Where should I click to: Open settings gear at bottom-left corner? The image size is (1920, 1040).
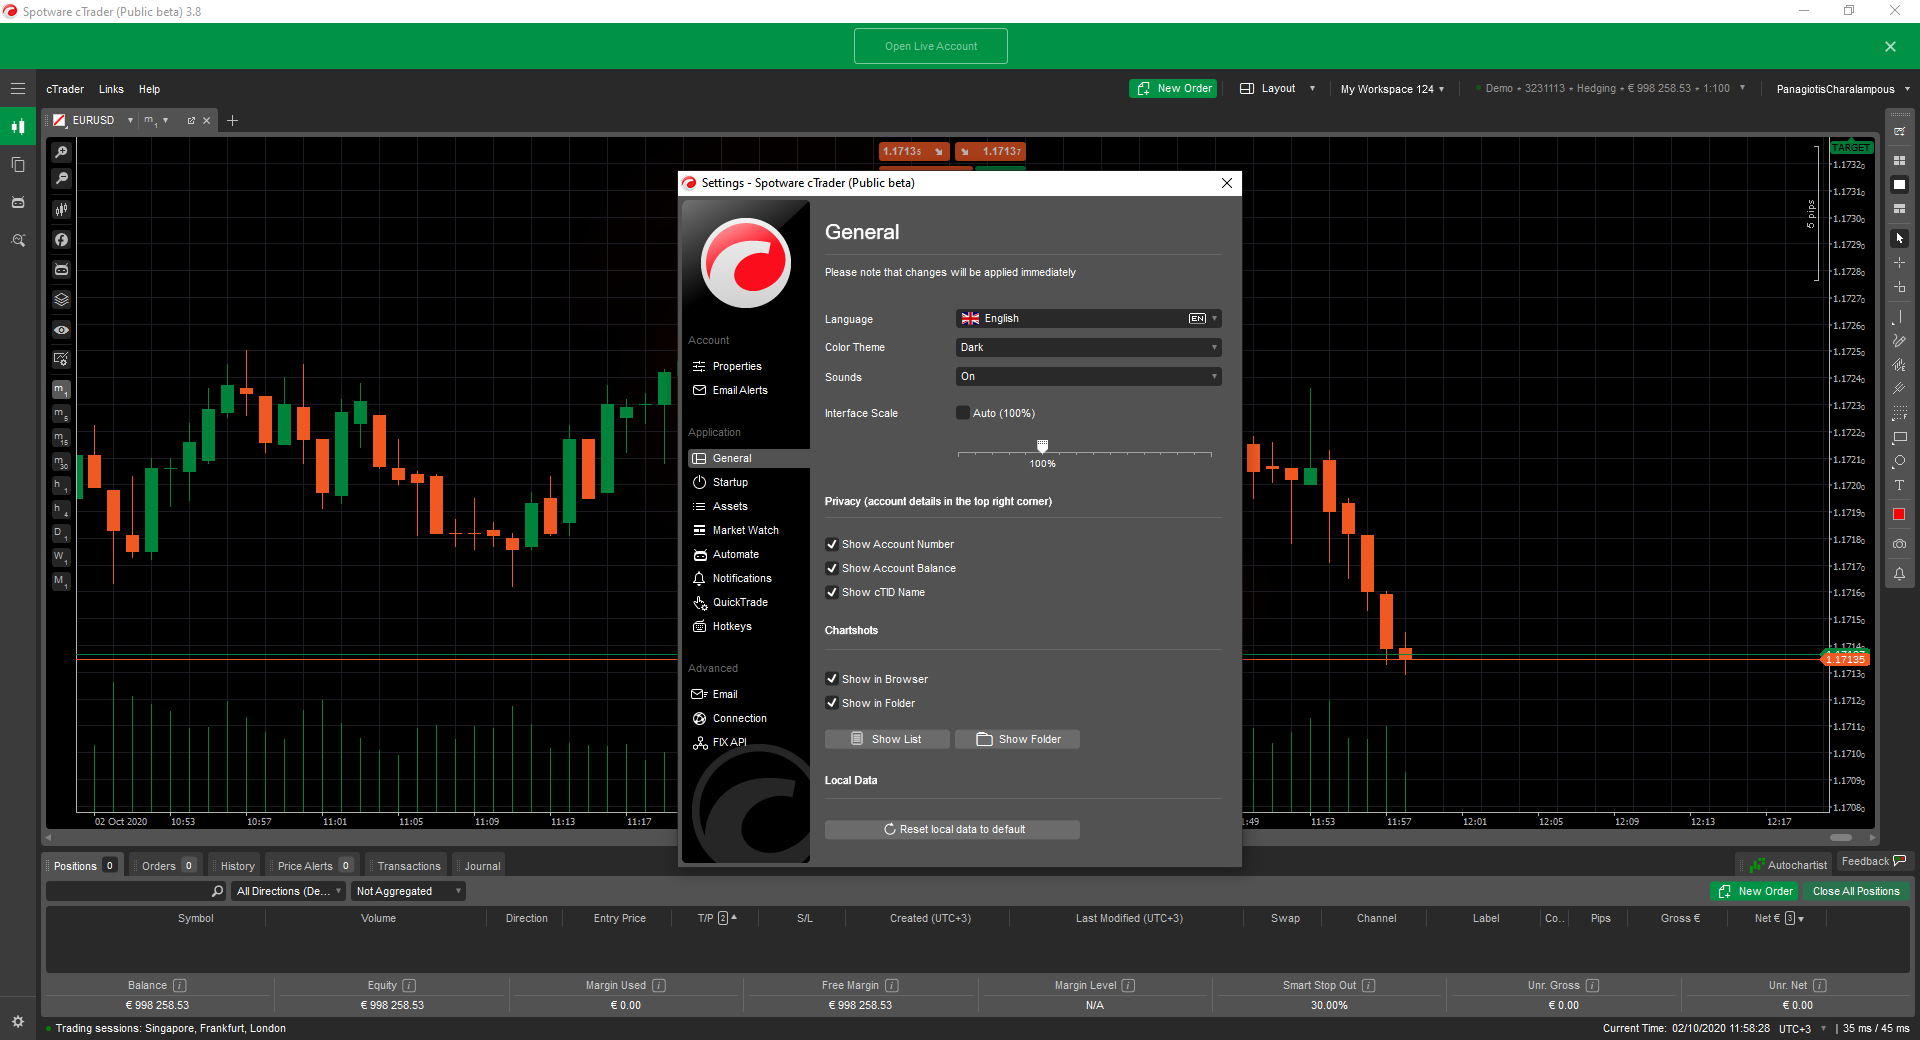pyautogui.click(x=18, y=1021)
